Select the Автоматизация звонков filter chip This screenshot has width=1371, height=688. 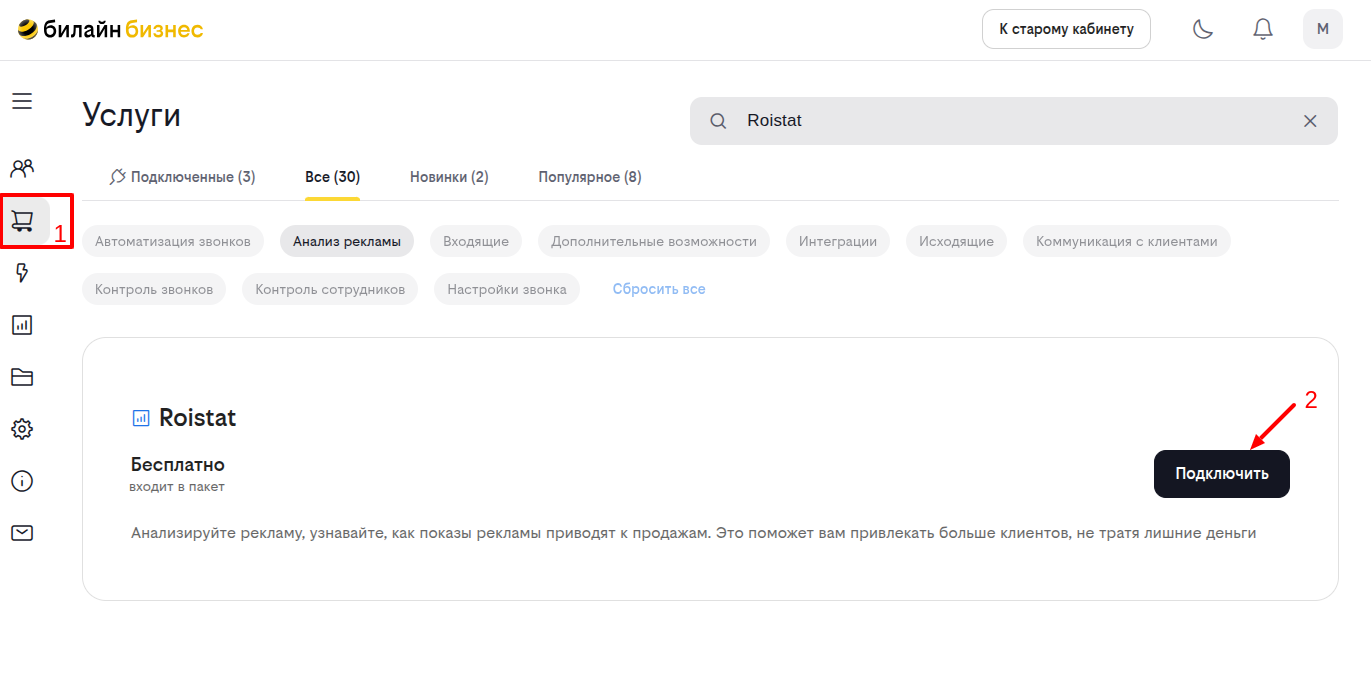point(173,241)
